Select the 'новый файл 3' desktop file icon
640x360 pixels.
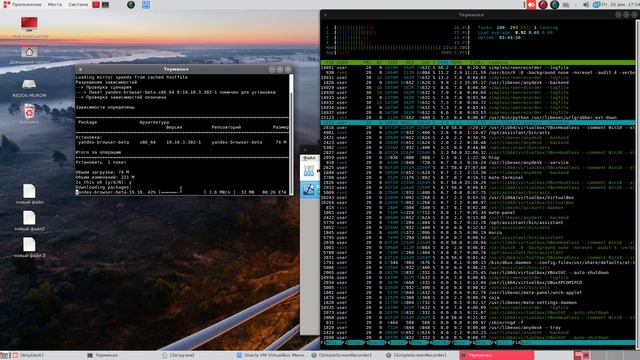(29, 244)
